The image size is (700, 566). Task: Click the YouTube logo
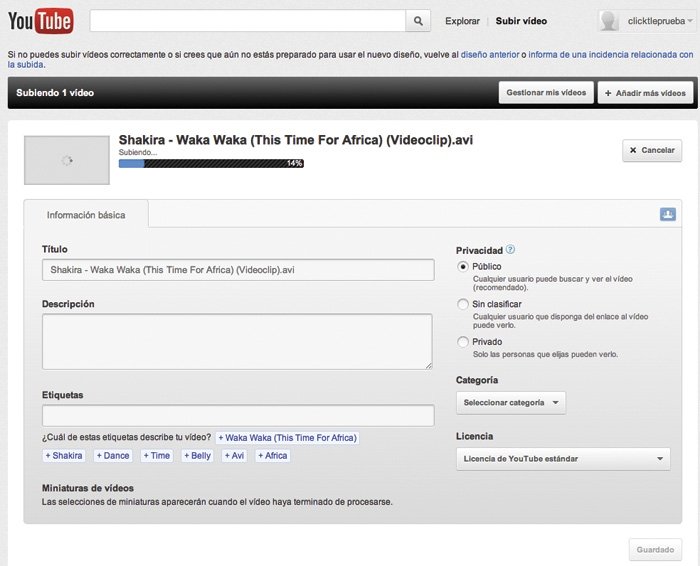pos(41,21)
